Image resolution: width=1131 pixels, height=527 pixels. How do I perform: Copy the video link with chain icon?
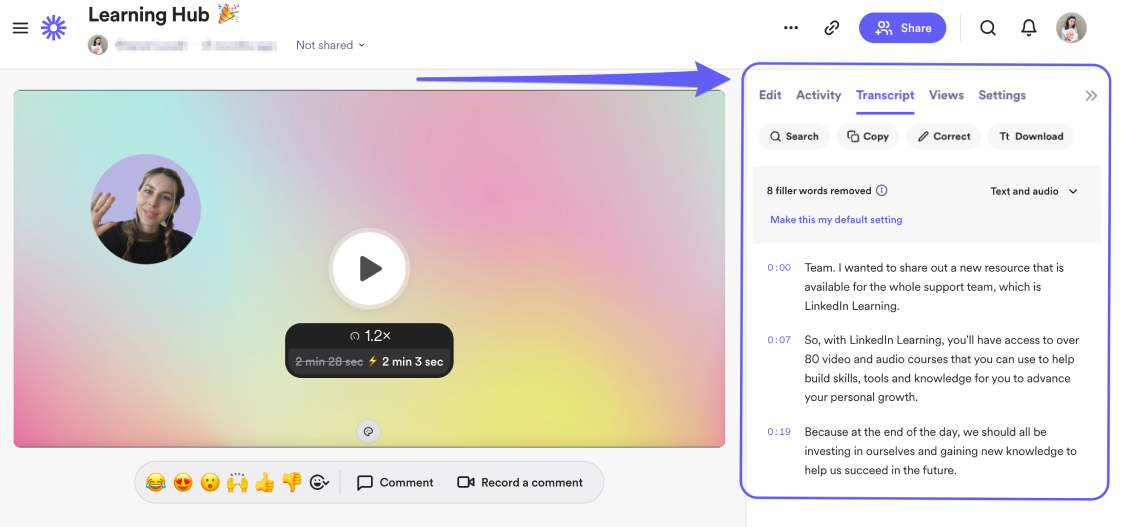coord(832,28)
